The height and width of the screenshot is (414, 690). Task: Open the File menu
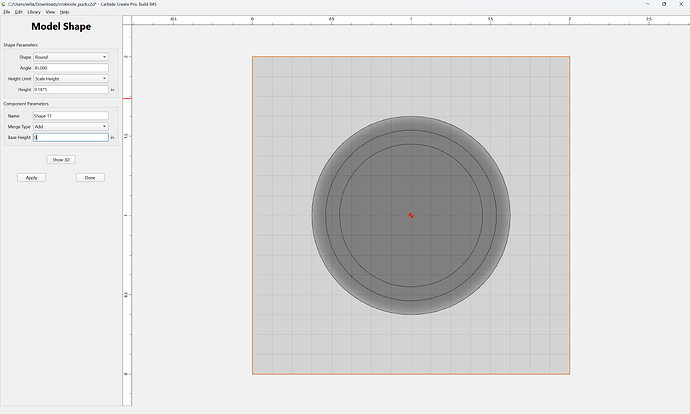[x=7, y=12]
